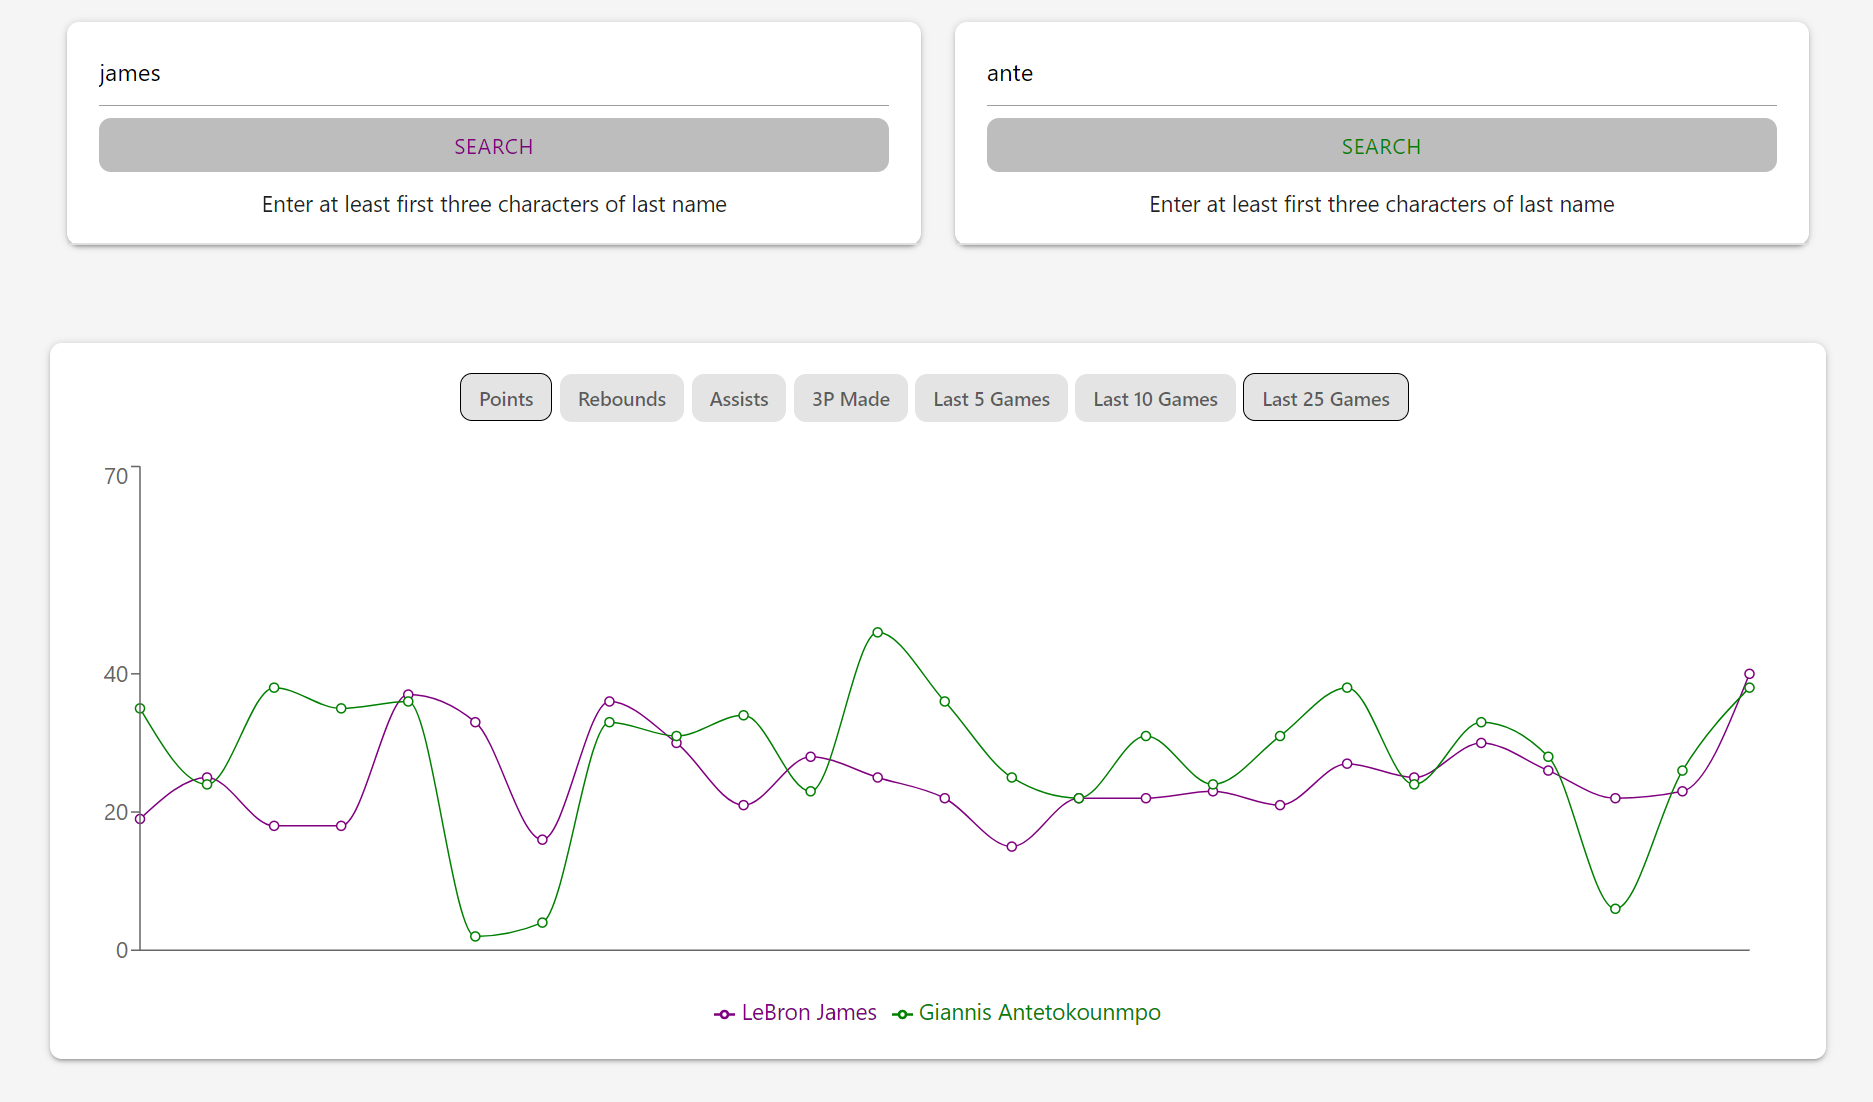
Task: Toggle the 3P Made stat
Action: point(850,398)
